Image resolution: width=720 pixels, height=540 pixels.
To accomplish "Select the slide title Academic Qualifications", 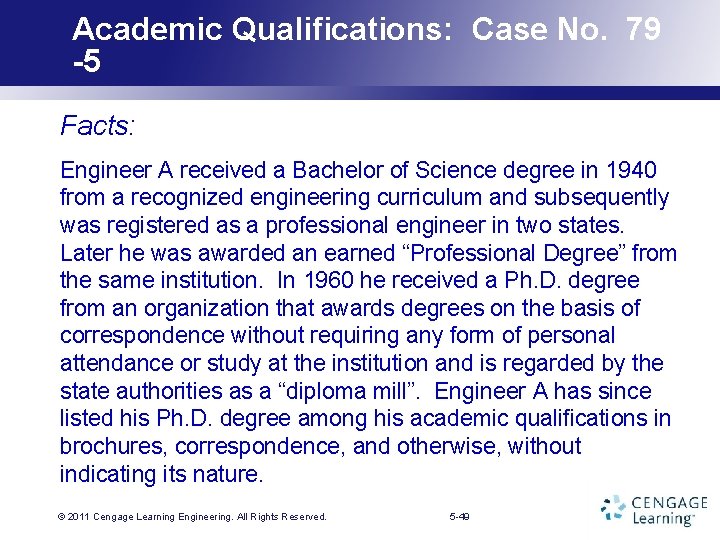I will point(262,28).
